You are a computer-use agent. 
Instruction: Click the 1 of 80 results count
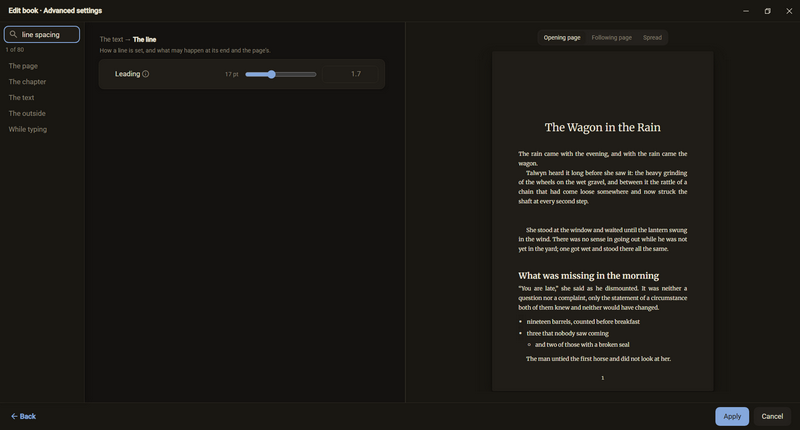[15, 49]
